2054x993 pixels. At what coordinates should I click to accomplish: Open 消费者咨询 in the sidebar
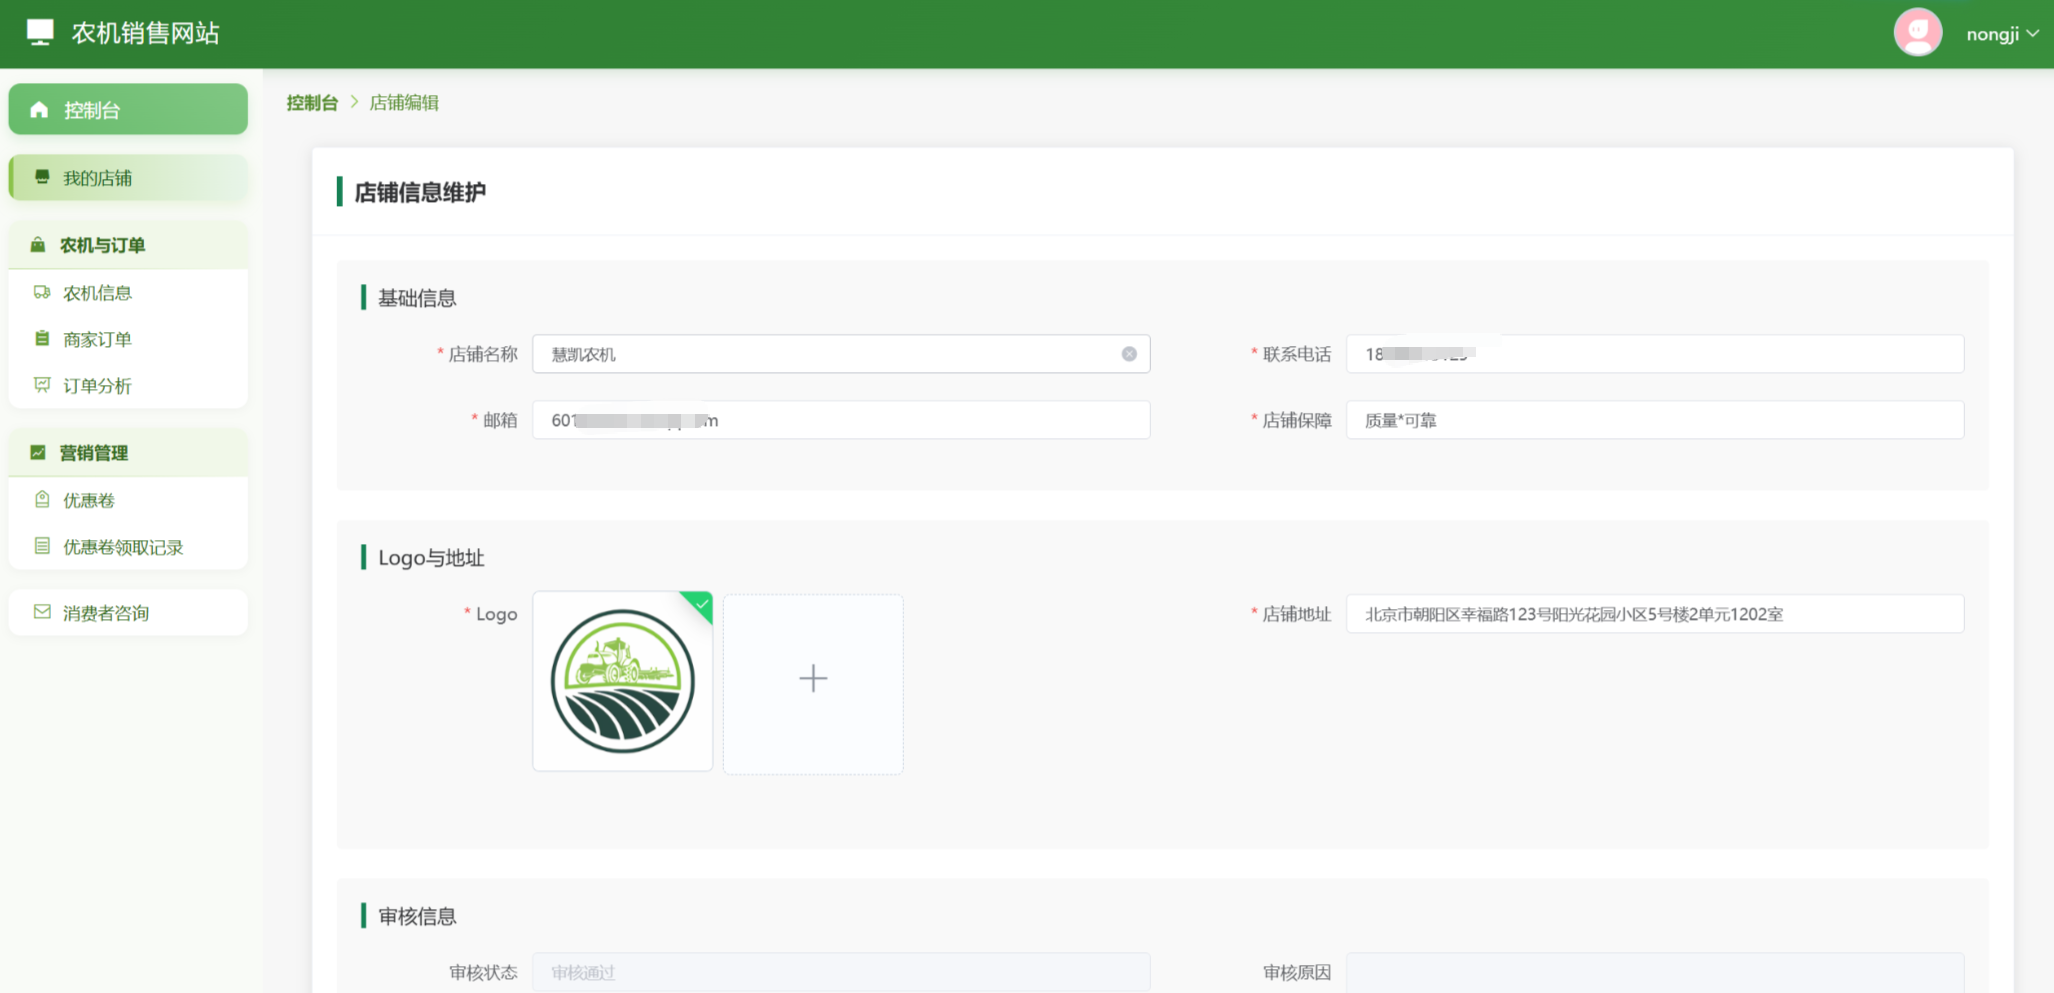(x=128, y=612)
